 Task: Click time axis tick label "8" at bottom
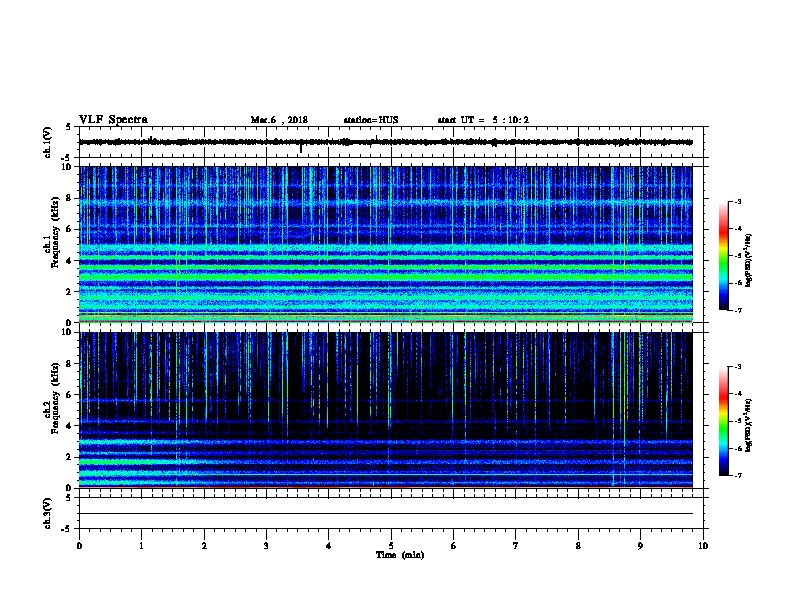tap(578, 545)
